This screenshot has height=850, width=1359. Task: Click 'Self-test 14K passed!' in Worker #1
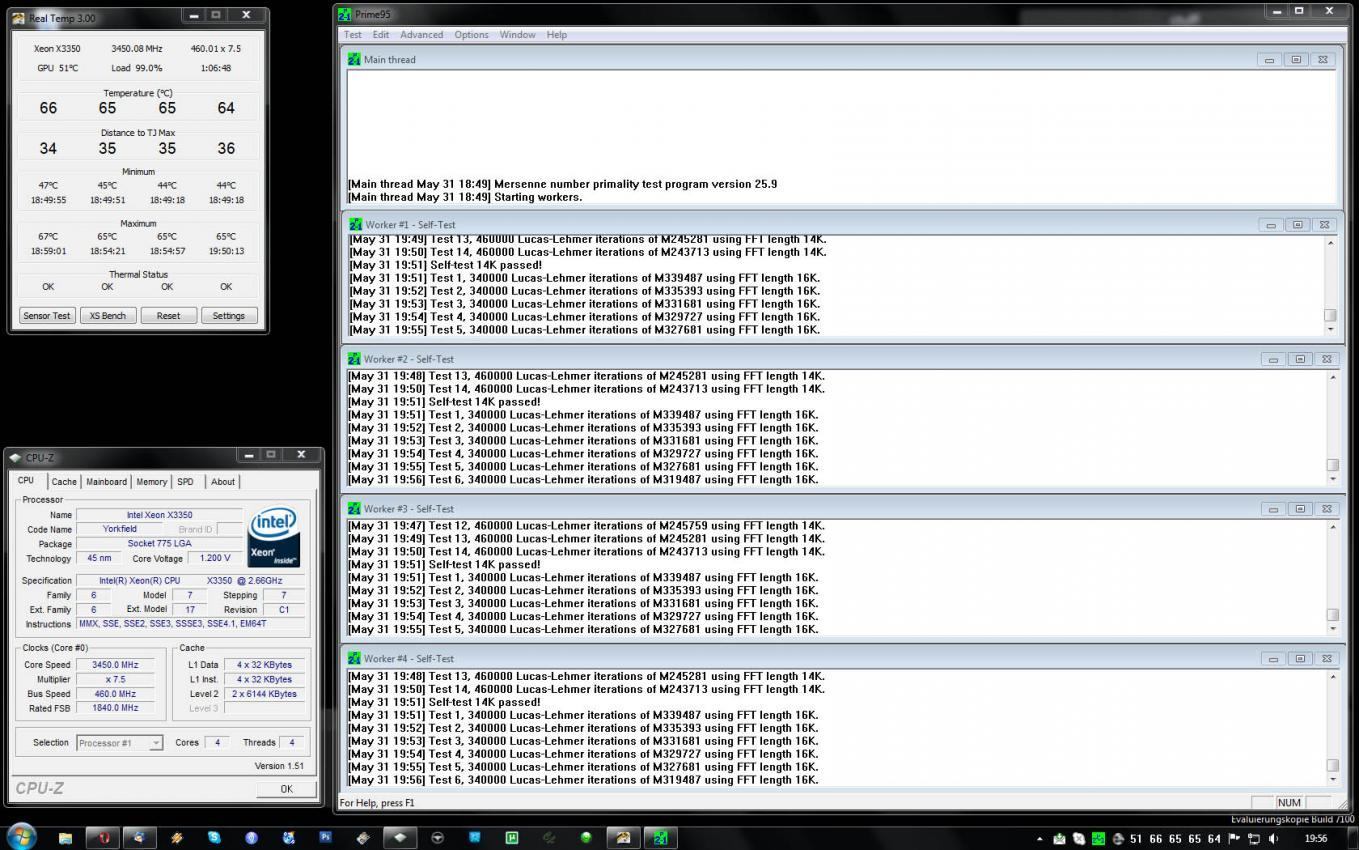pyautogui.click(x=485, y=265)
